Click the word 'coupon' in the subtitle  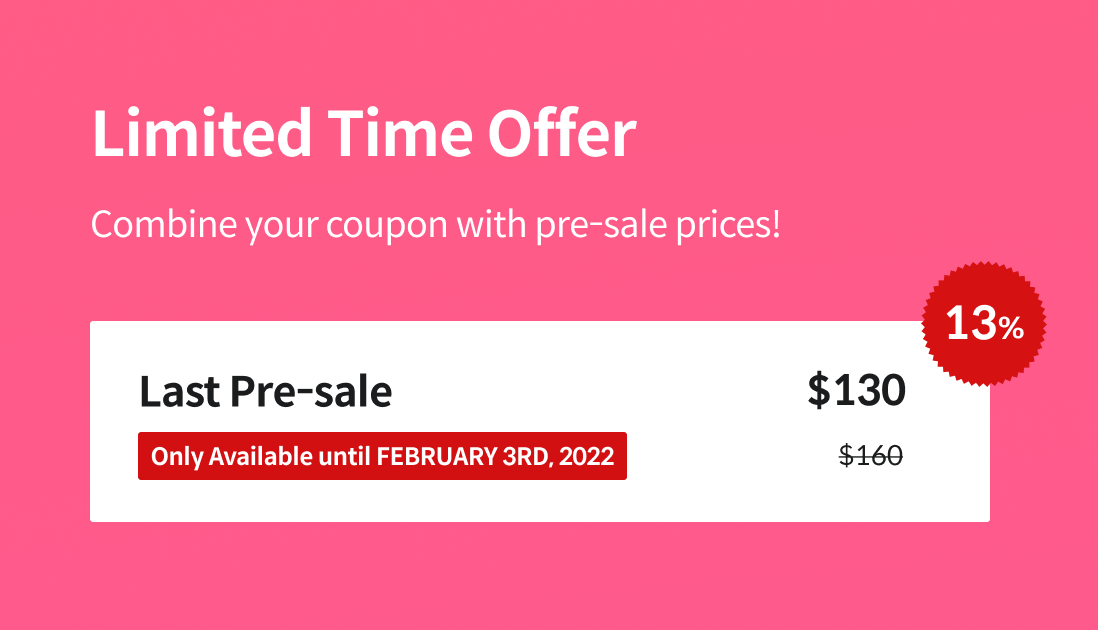[387, 227]
